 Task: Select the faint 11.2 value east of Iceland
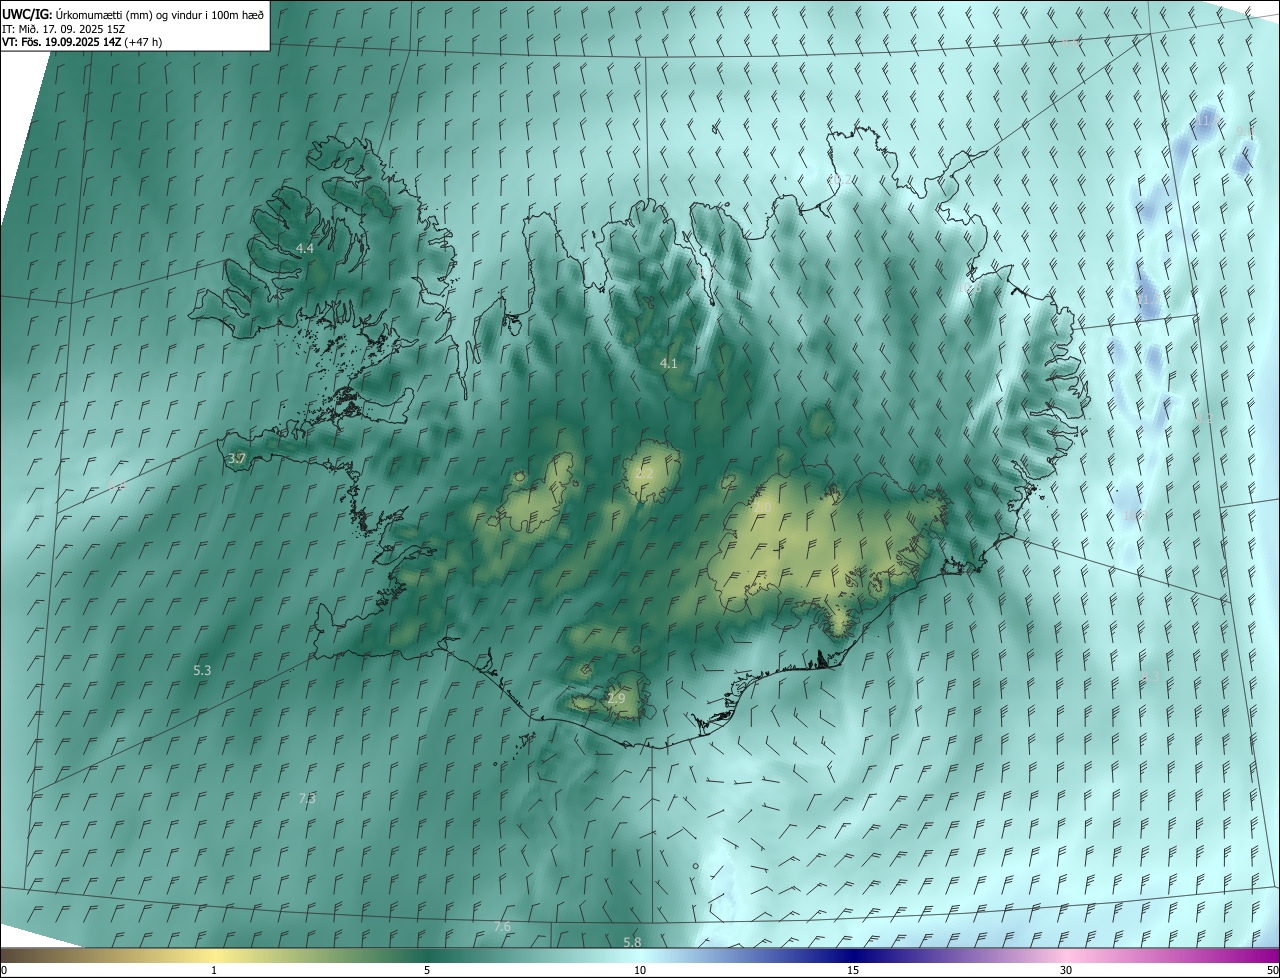1147,300
